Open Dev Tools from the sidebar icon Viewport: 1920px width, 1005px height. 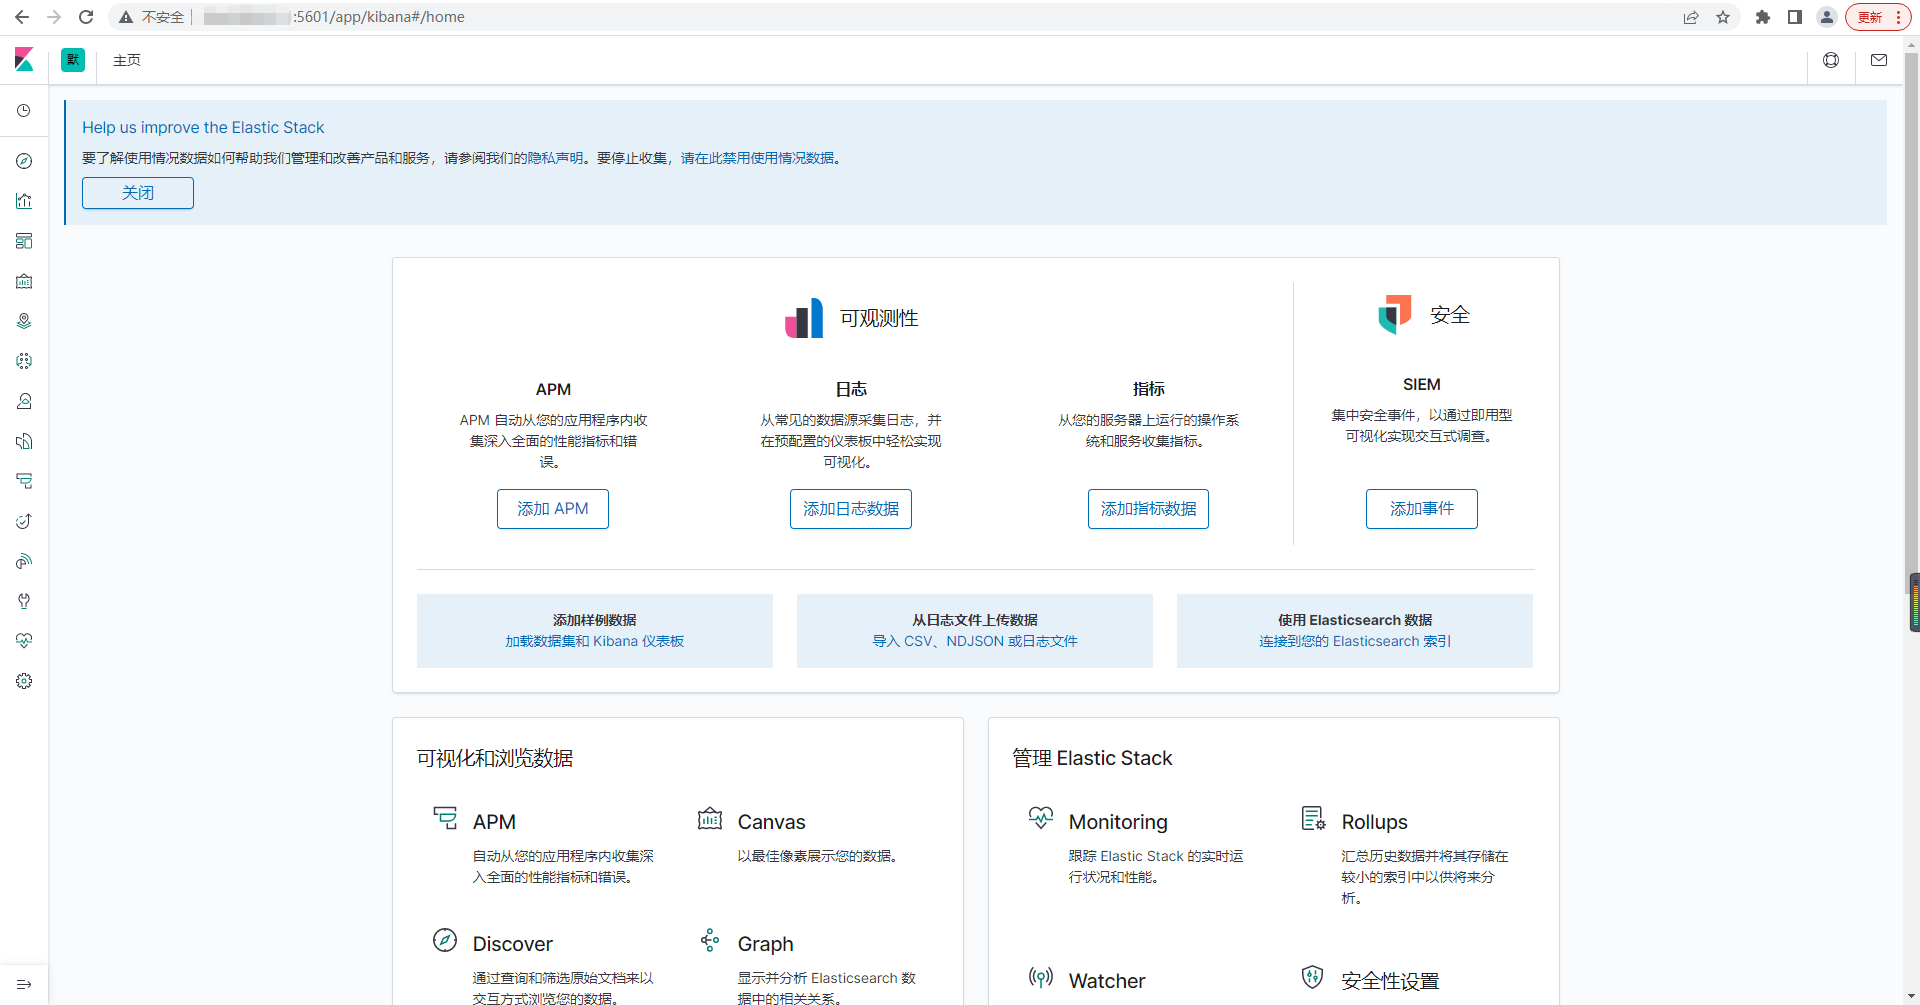(x=24, y=601)
